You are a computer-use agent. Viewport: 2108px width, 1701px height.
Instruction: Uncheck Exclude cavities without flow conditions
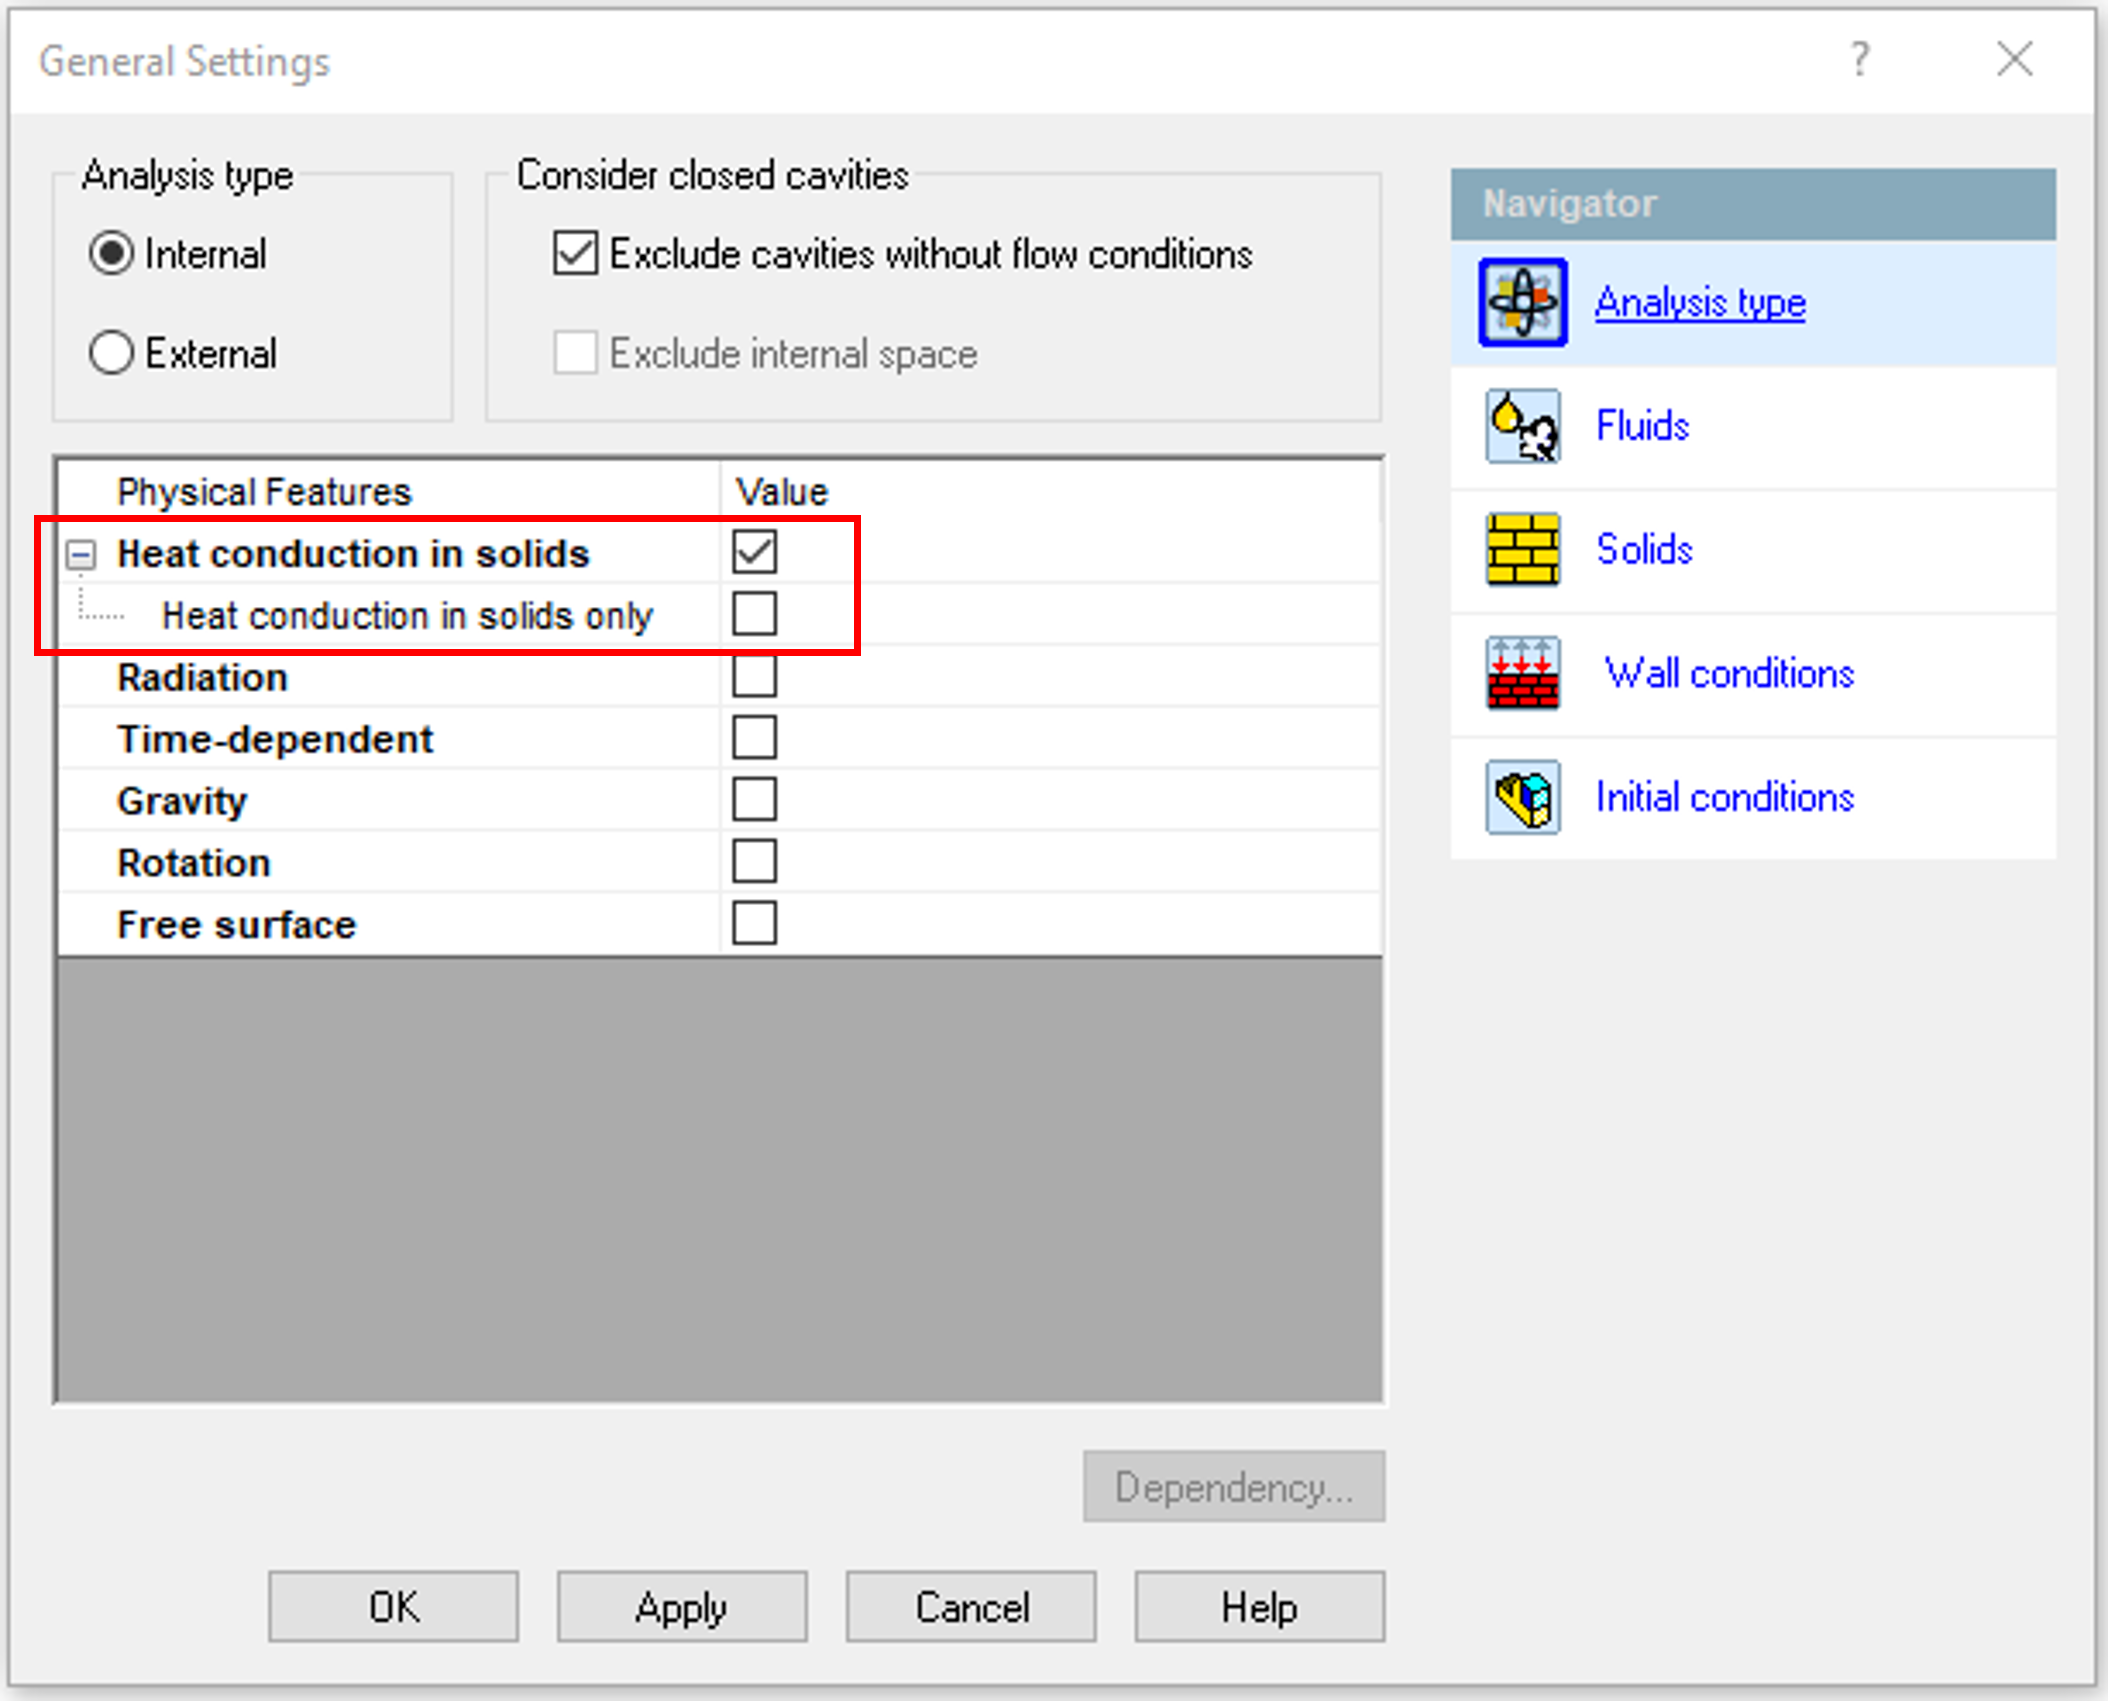(x=576, y=253)
